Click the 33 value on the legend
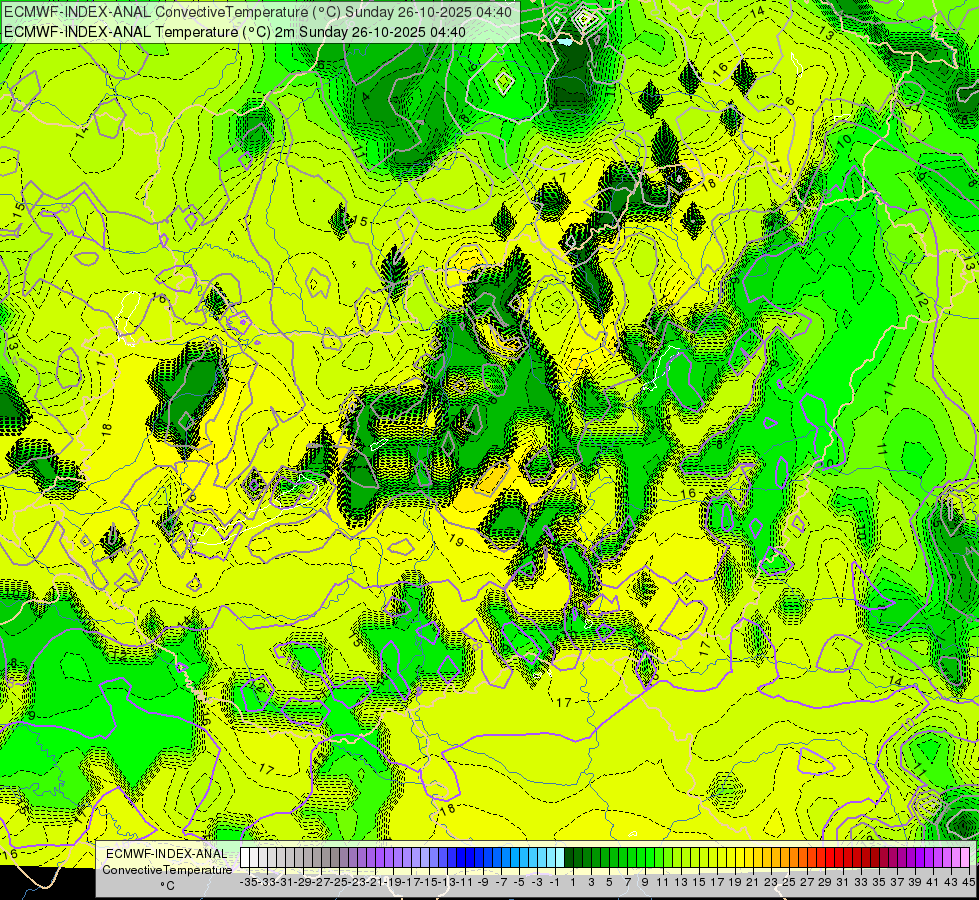This screenshot has height=900, width=979. 862,882
